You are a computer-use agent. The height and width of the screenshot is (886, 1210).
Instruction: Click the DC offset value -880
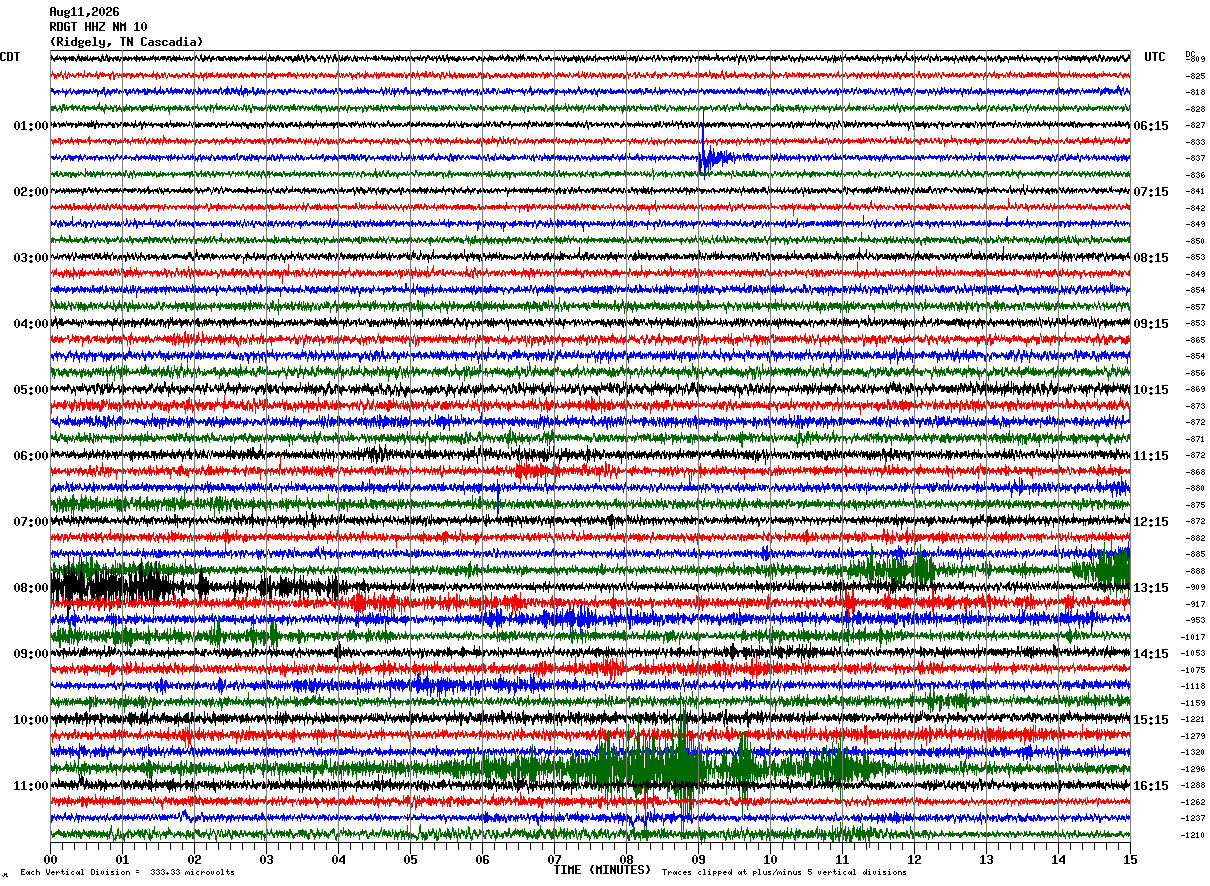pos(1195,488)
